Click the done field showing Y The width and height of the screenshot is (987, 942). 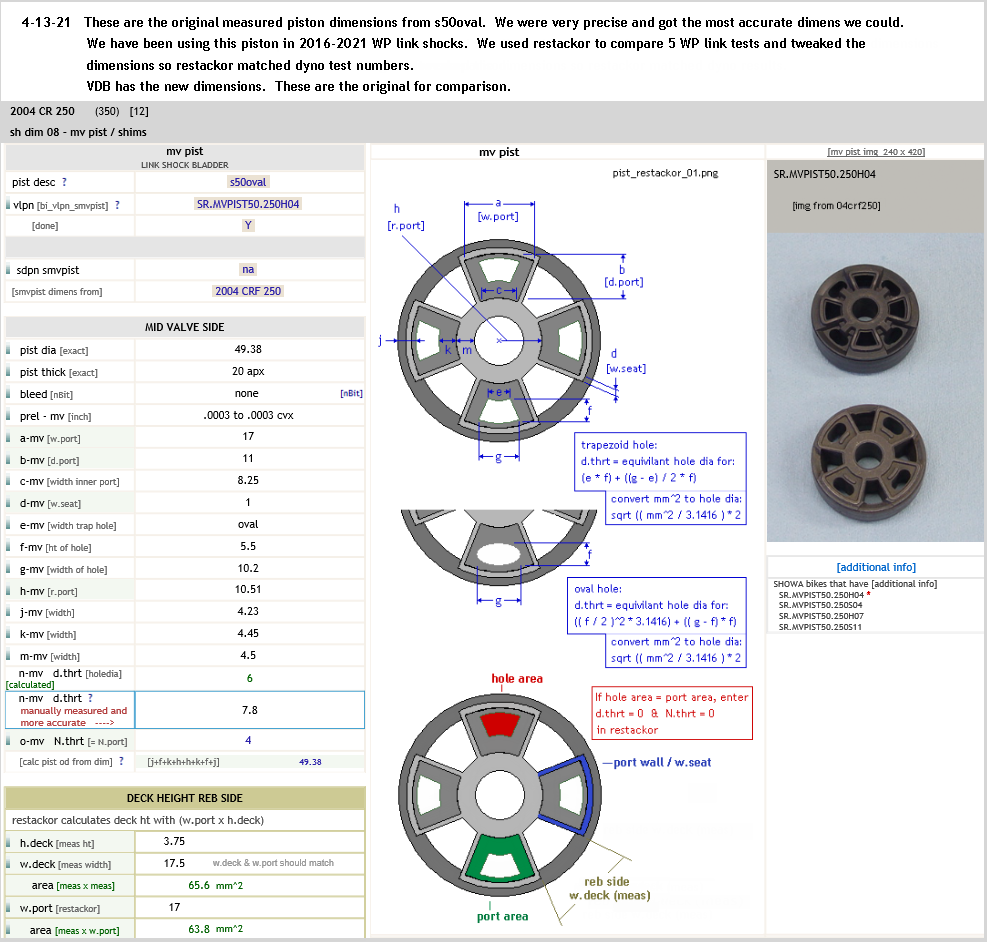tap(249, 225)
